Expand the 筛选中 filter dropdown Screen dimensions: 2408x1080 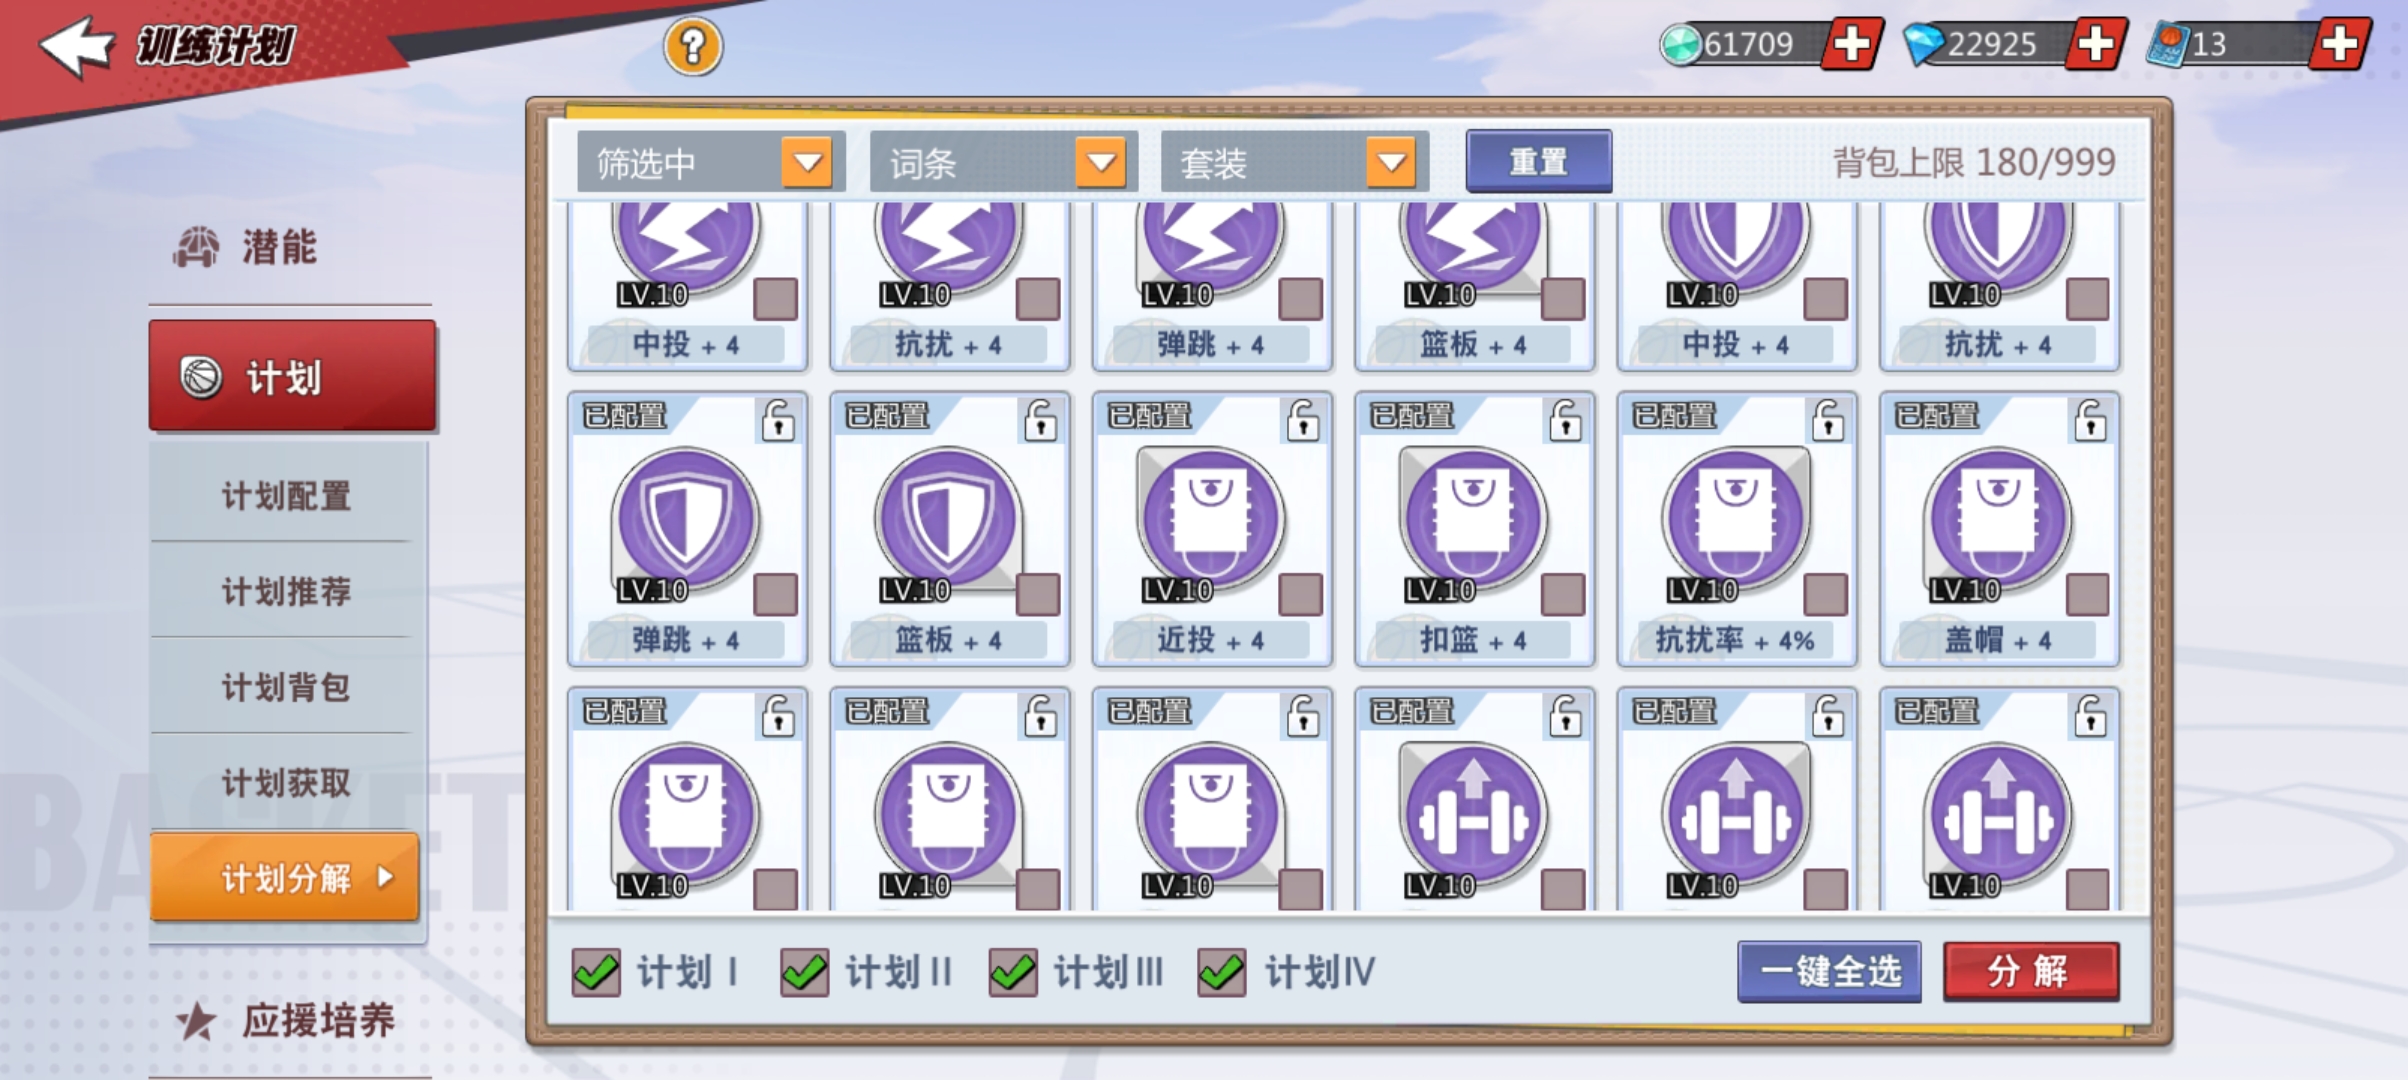coord(711,162)
